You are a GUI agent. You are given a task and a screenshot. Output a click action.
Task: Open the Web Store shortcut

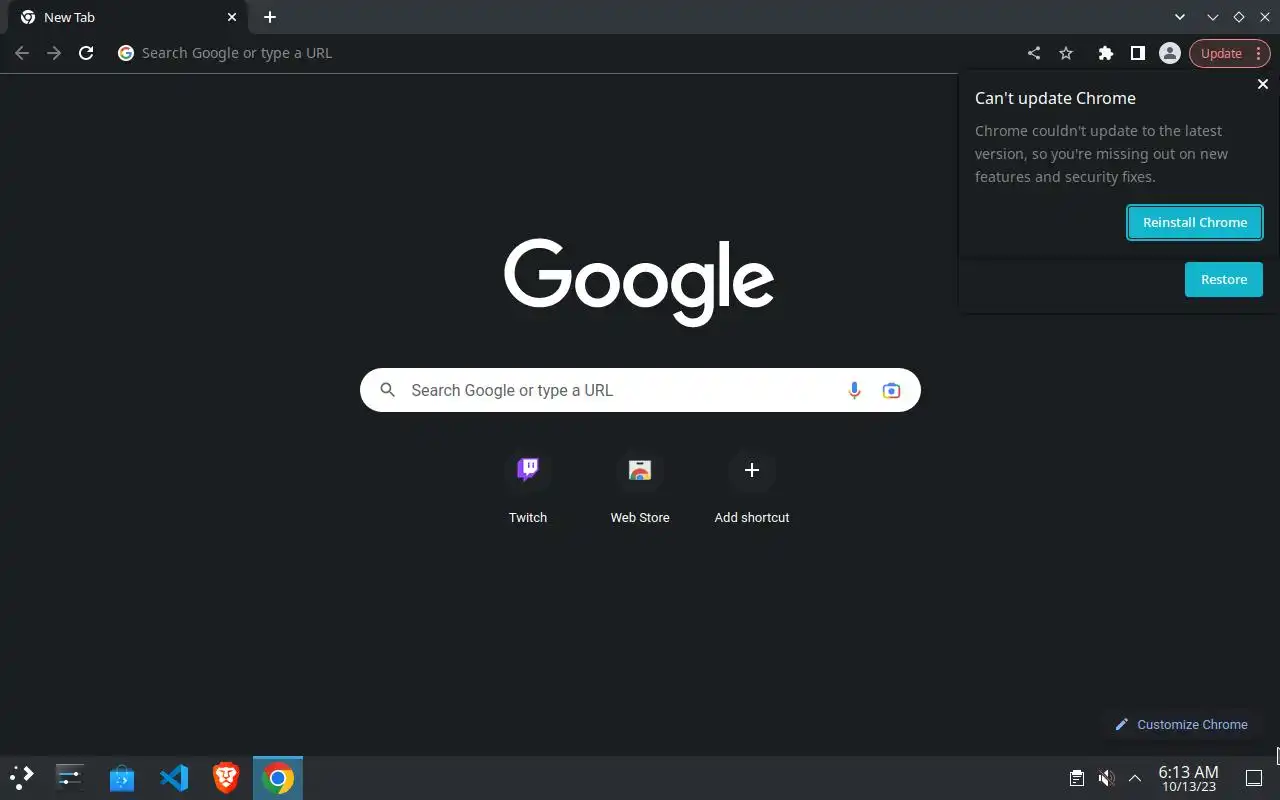(640, 487)
